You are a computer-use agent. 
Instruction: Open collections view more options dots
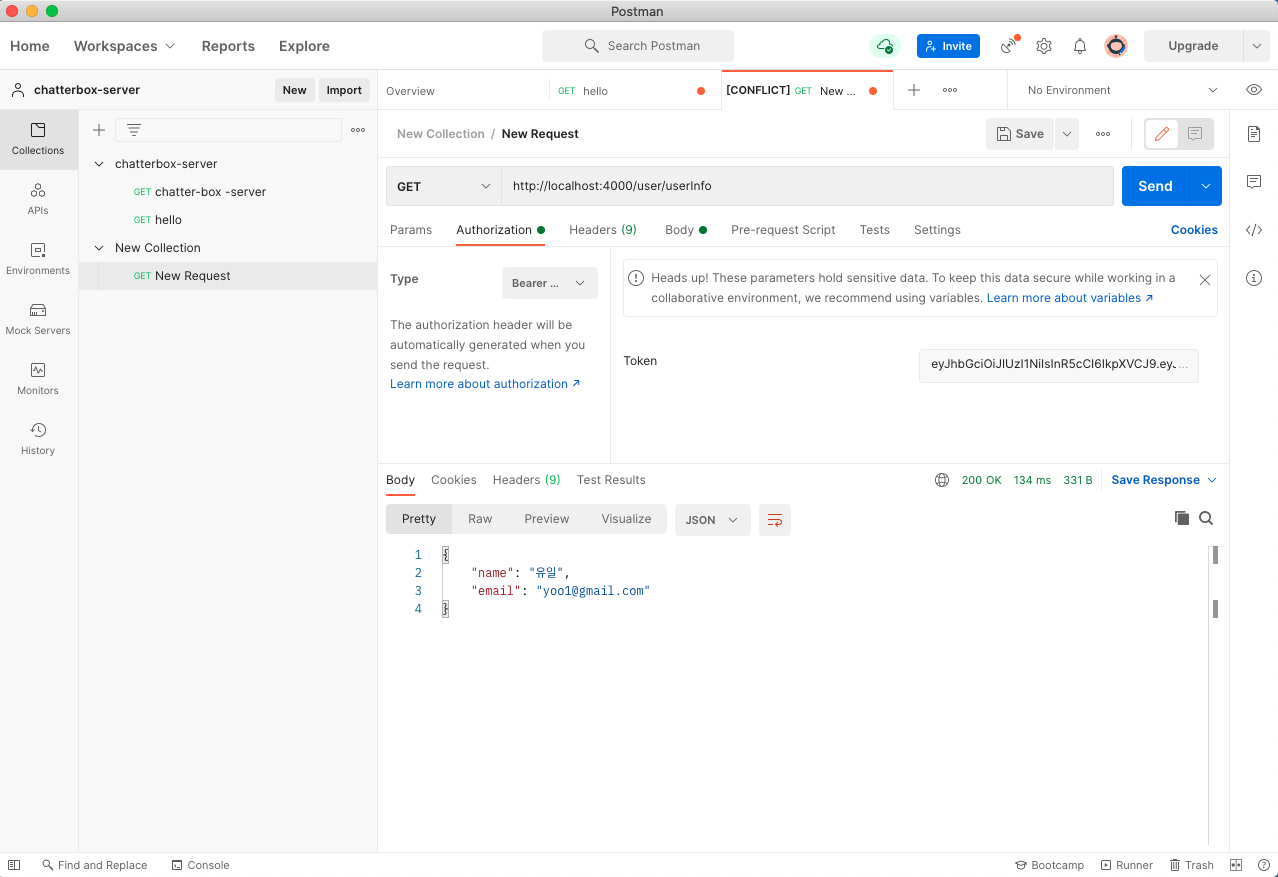tap(358, 130)
